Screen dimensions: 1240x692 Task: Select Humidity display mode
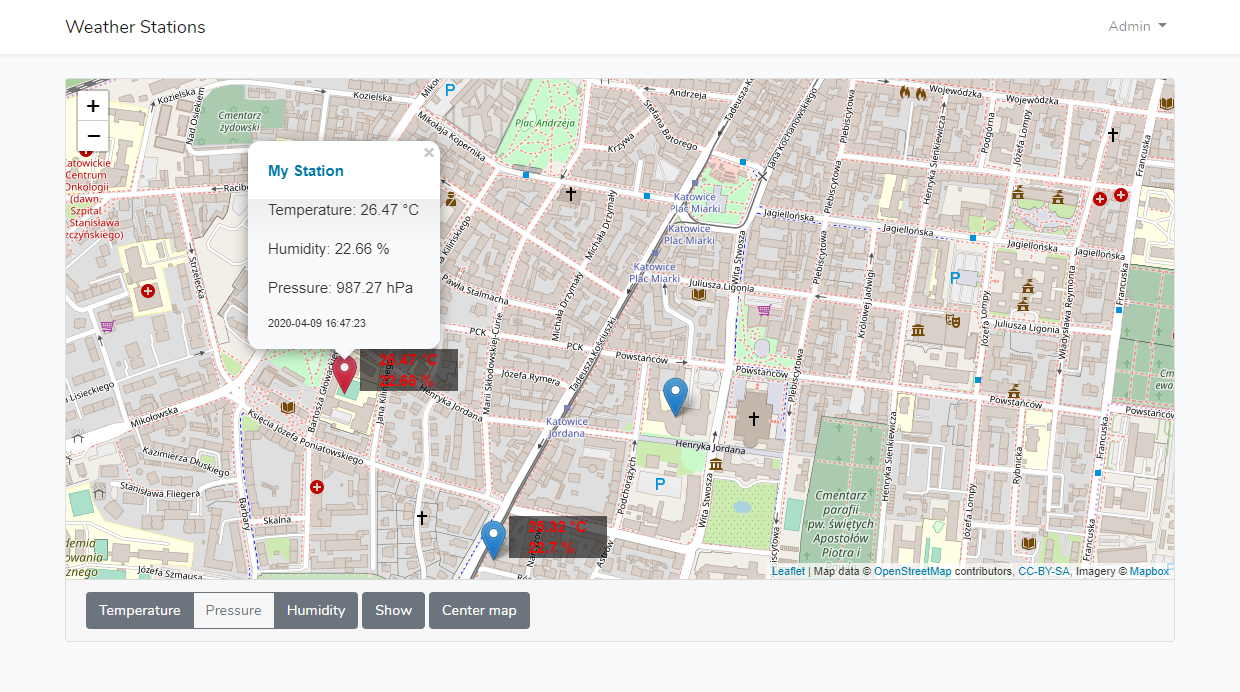pos(316,610)
